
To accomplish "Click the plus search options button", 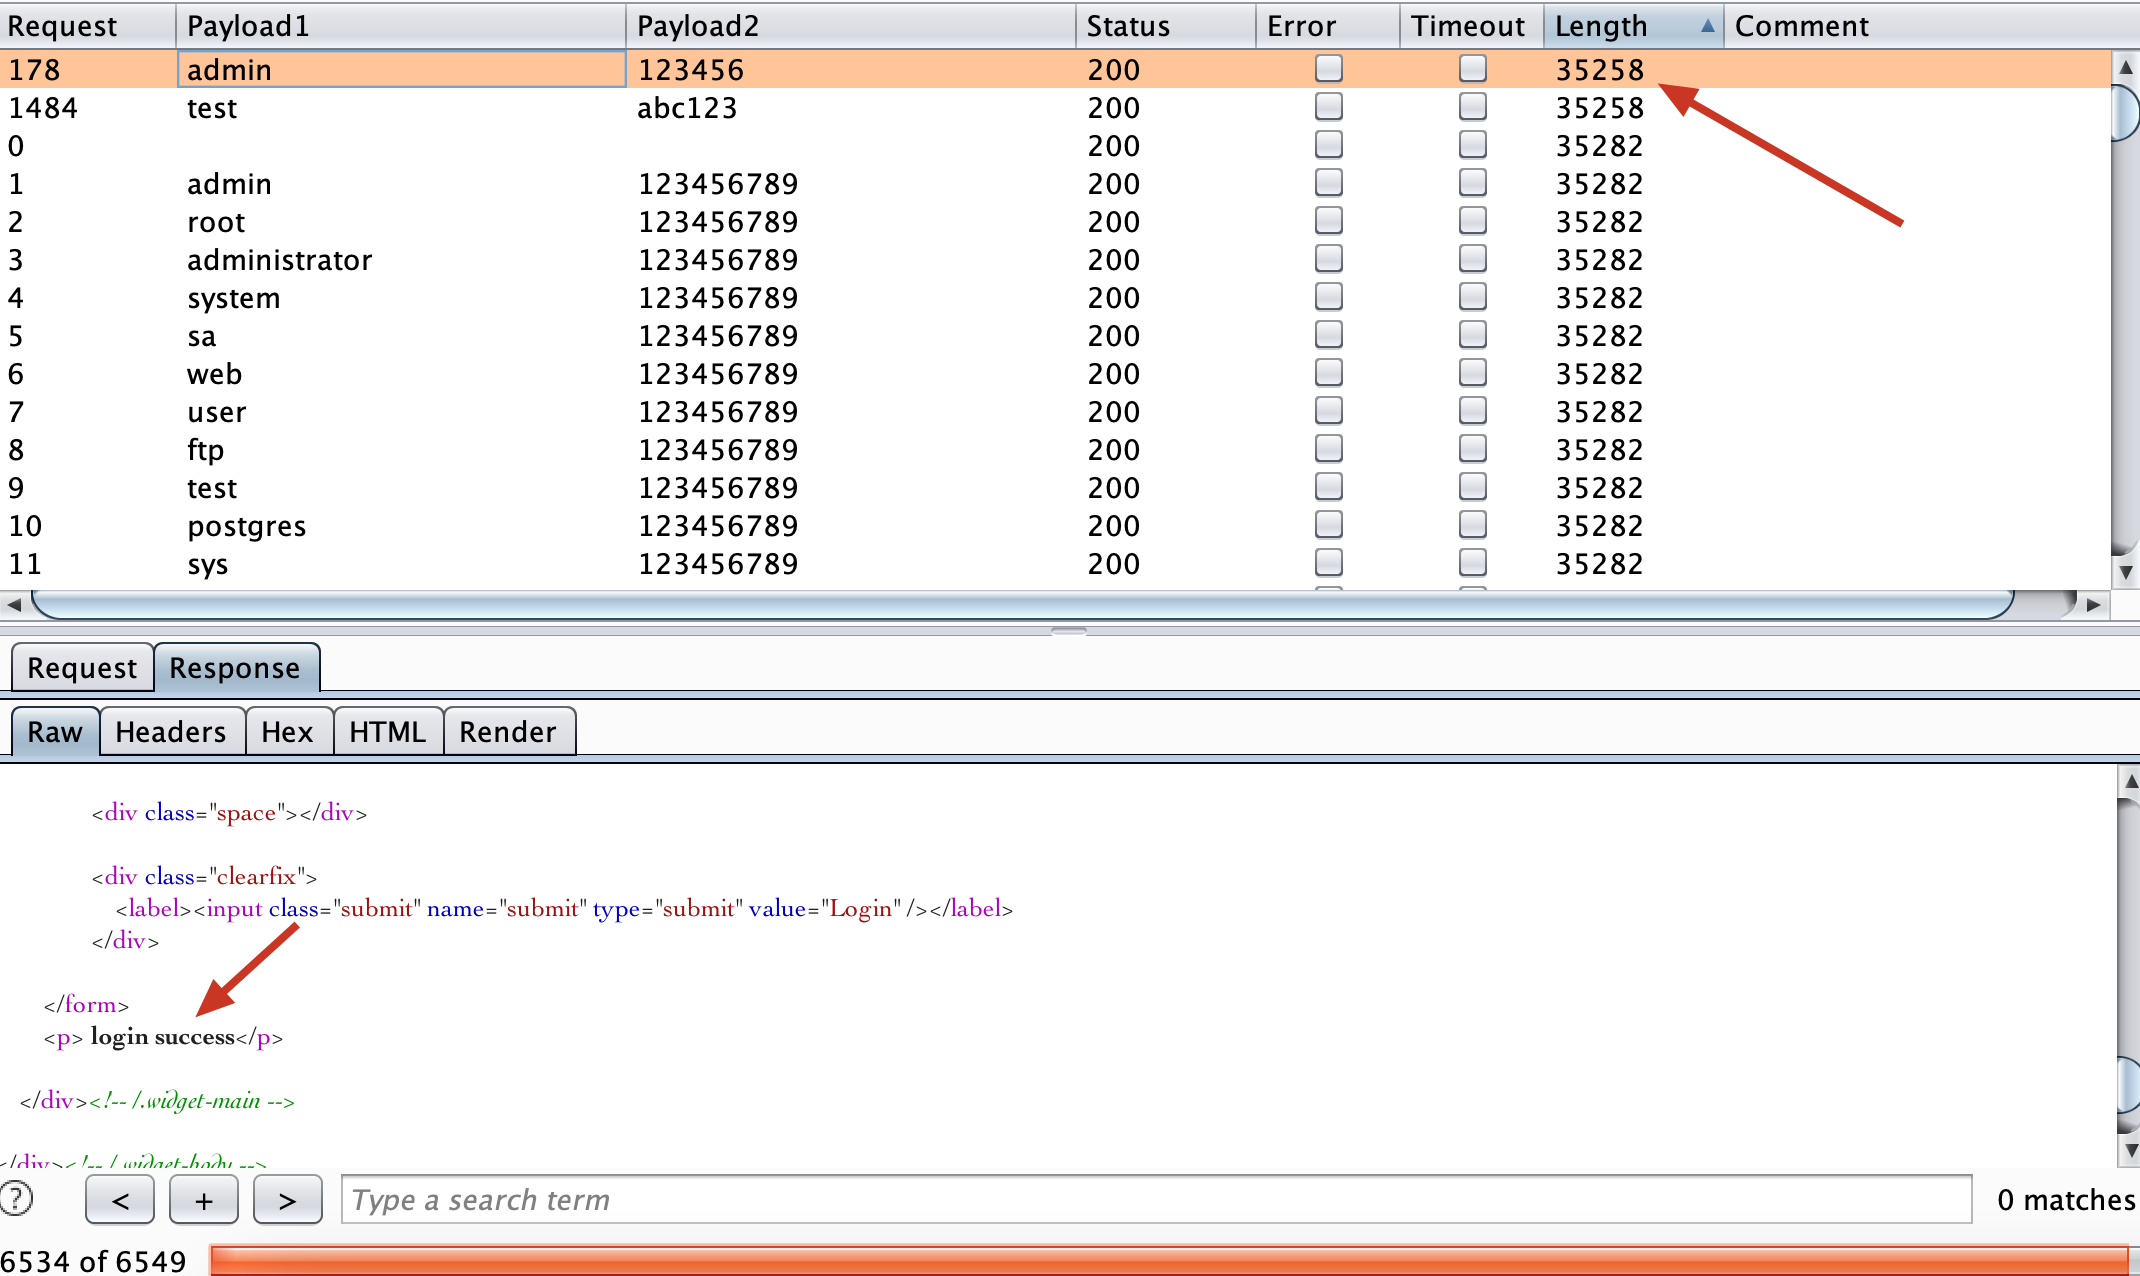I will coord(204,1200).
